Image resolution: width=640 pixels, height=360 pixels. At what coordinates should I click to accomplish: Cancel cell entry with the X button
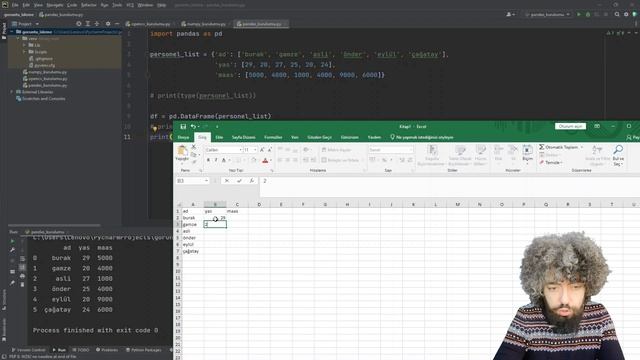point(227,181)
